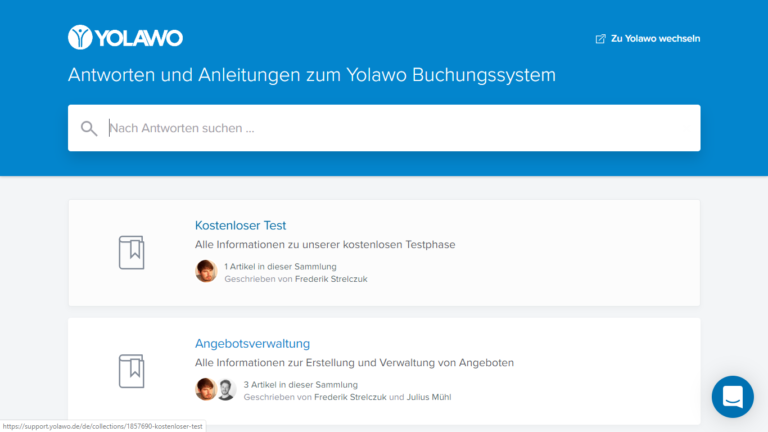Click text 3 Artikel in dieser Sammlung

point(300,384)
